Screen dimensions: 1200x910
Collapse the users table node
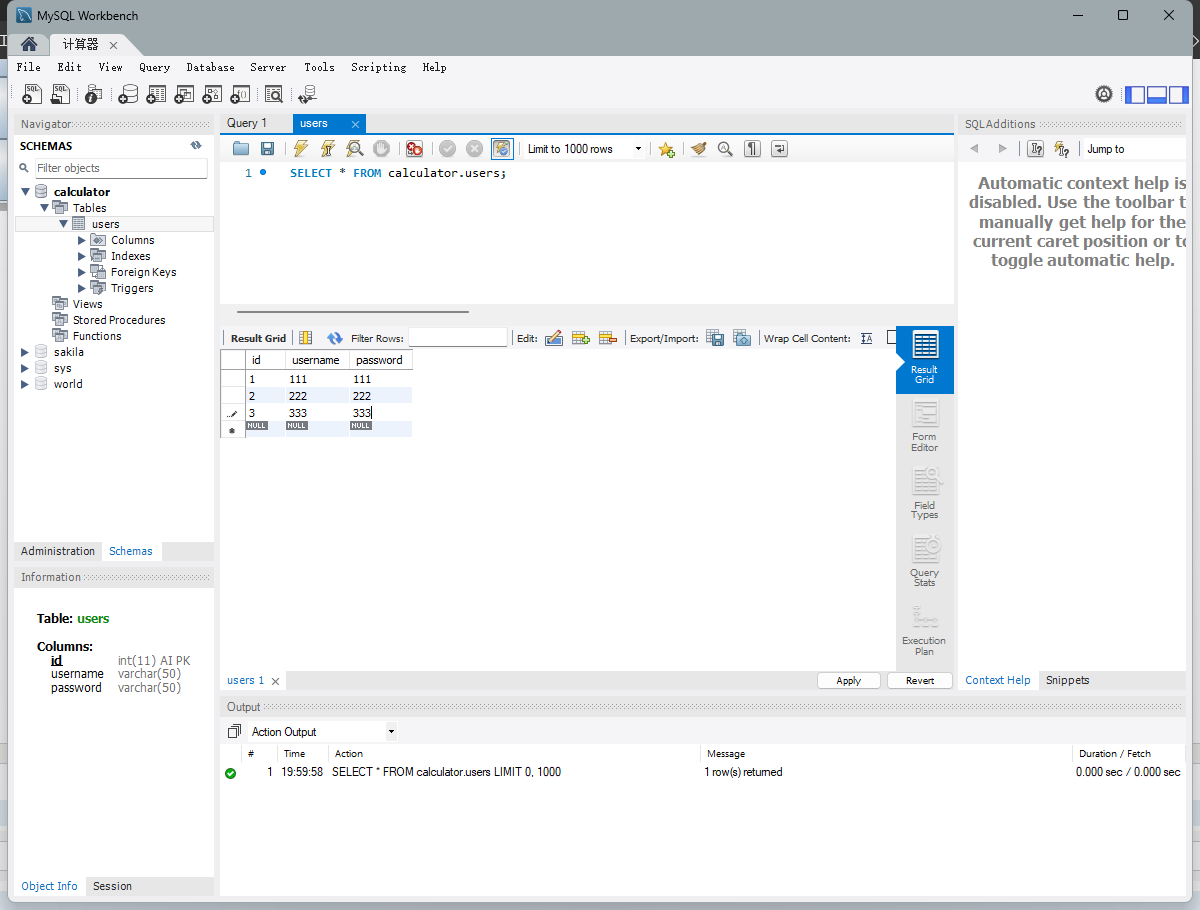(63, 224)
